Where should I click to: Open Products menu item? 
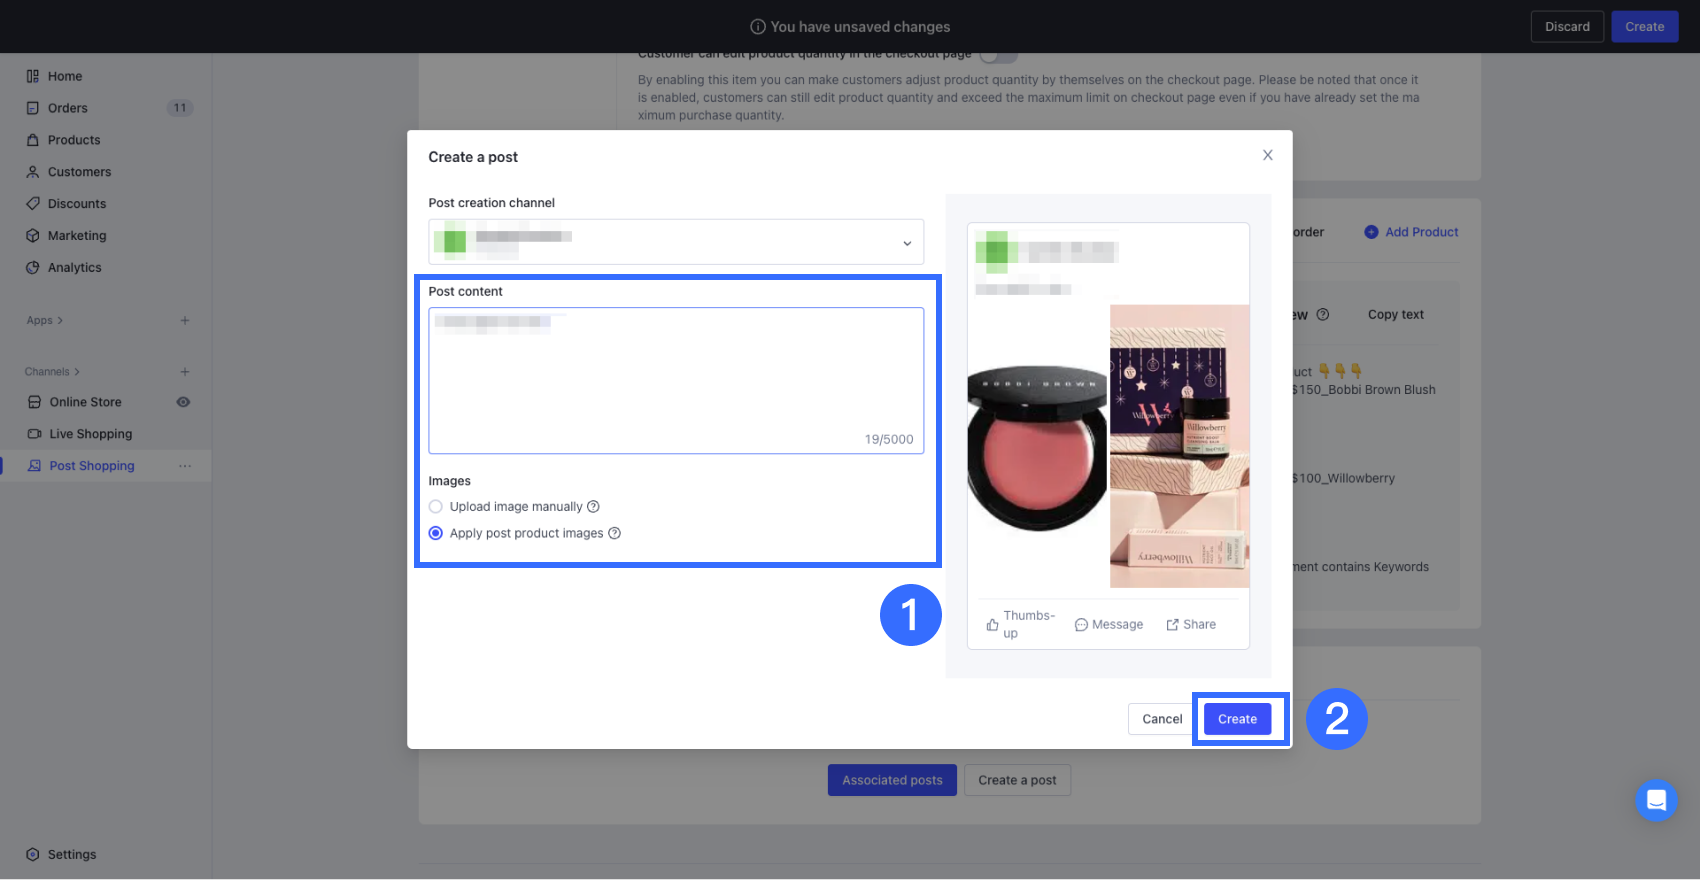tap(74, 140)
